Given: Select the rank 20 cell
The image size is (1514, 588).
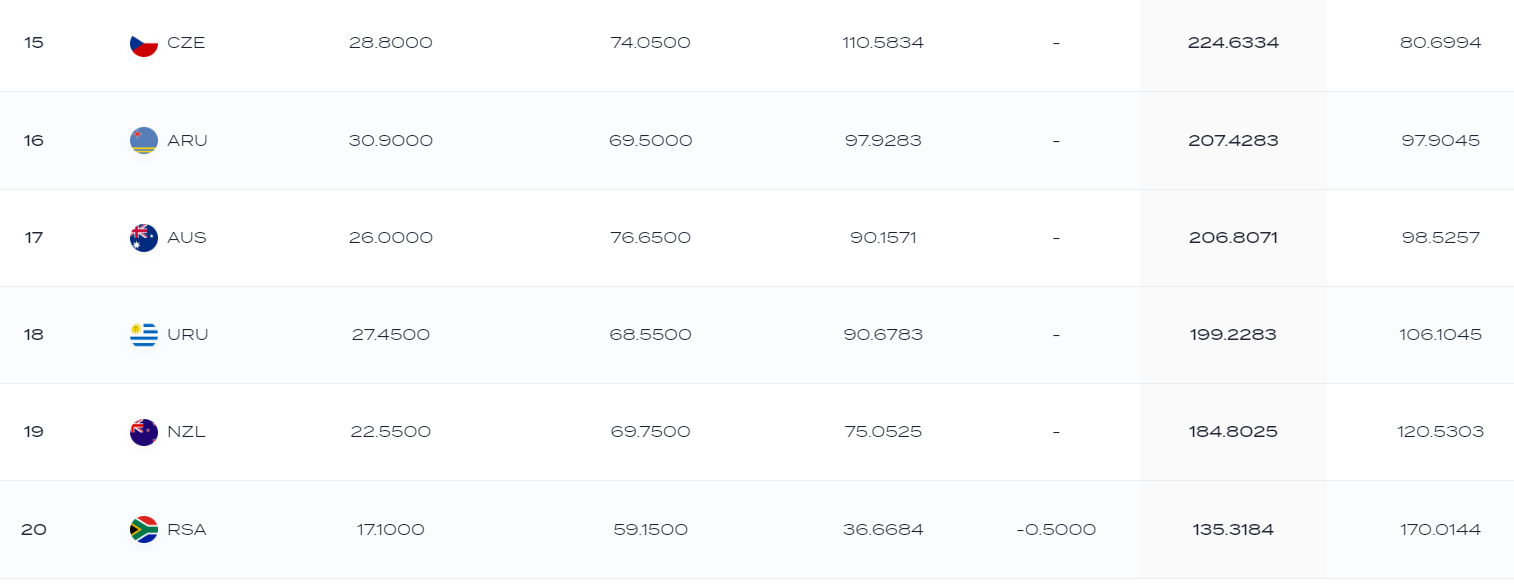Looking at the screenshot, I should (x=34, y=529).
